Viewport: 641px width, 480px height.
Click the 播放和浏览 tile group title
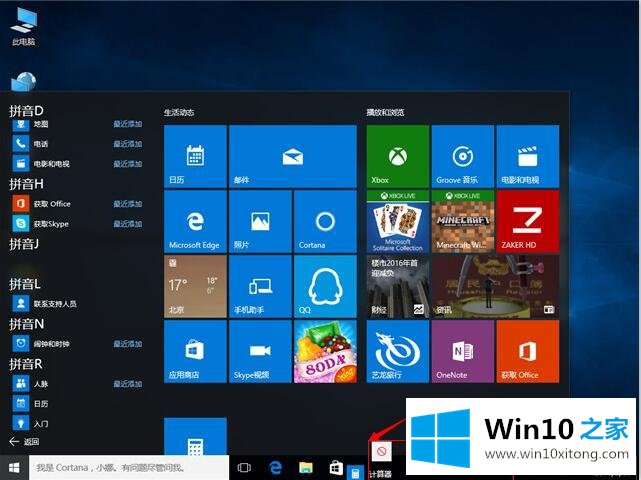[385, 112]
